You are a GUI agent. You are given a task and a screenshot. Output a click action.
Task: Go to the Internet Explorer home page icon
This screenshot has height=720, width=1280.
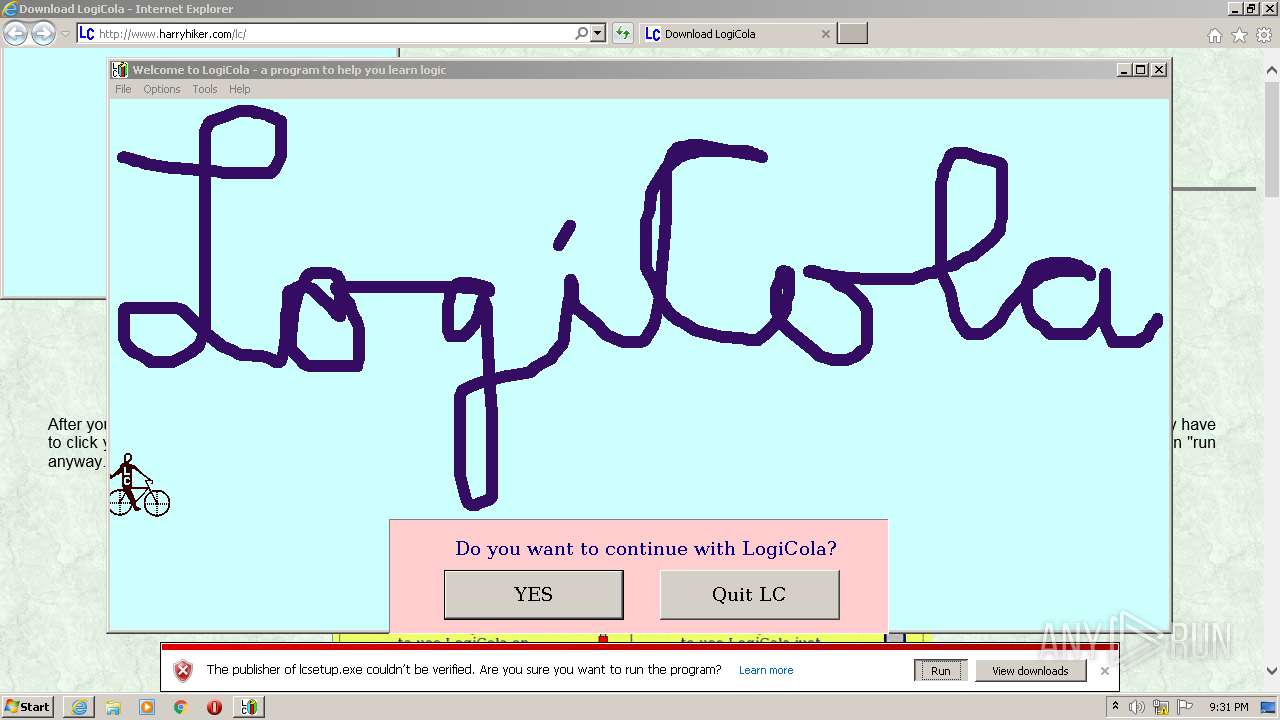[1215, 35]
